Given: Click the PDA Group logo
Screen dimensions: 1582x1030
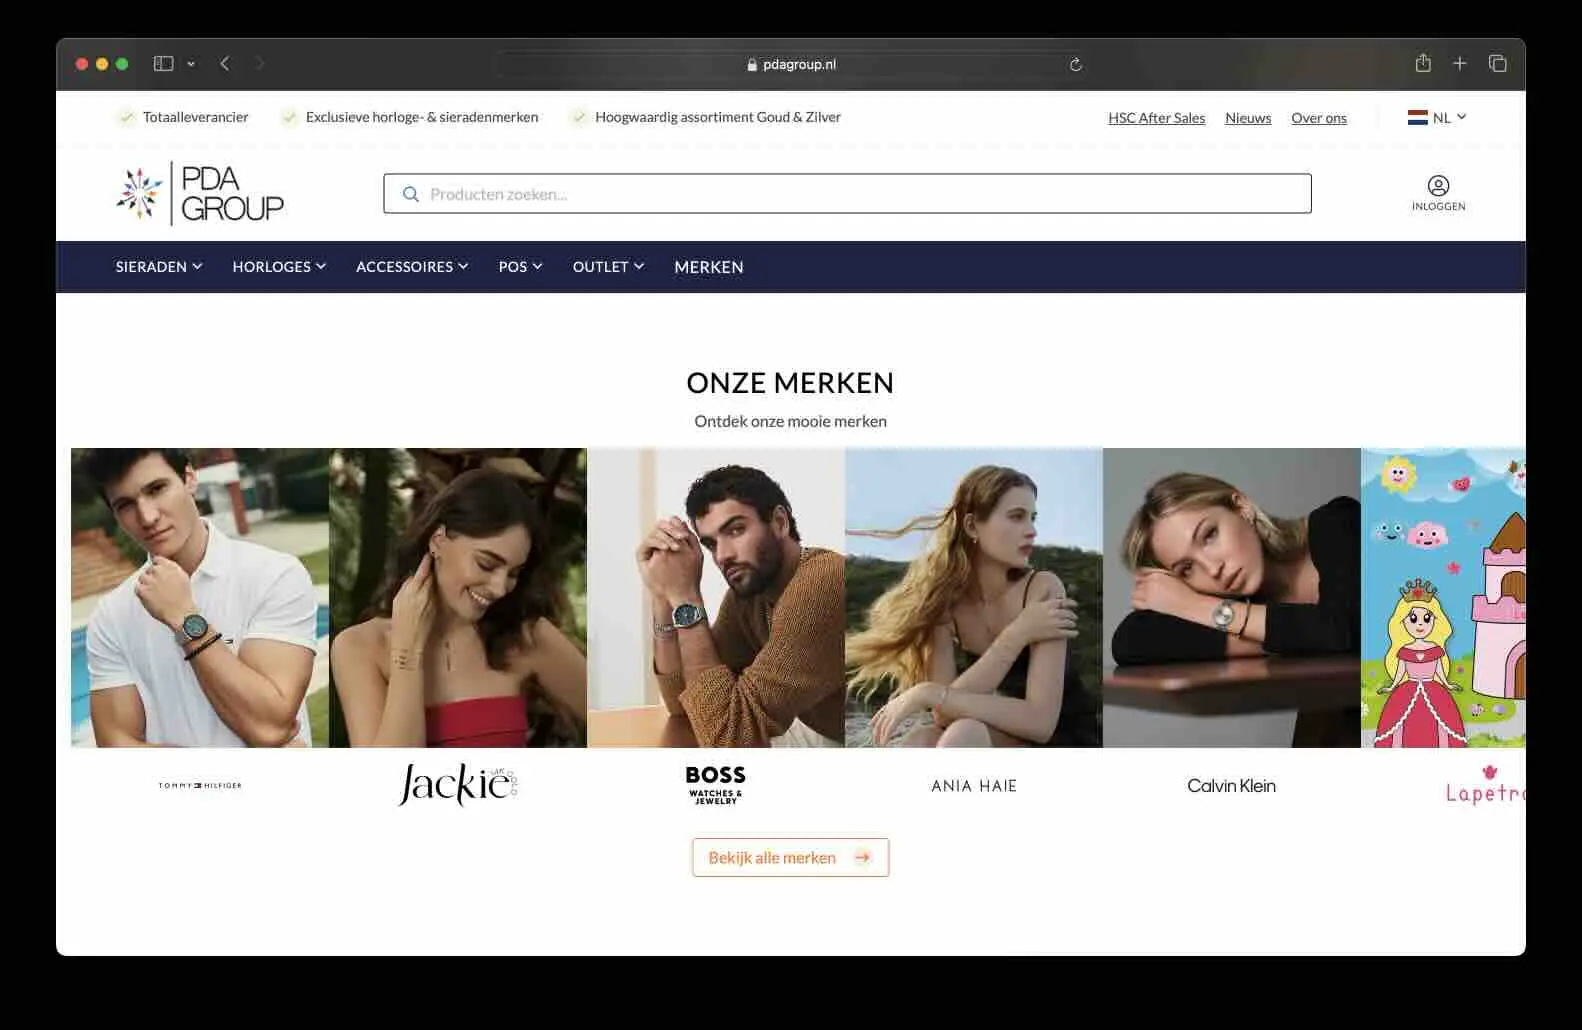Looking at the screenshot, I should [x=200, y=193].
